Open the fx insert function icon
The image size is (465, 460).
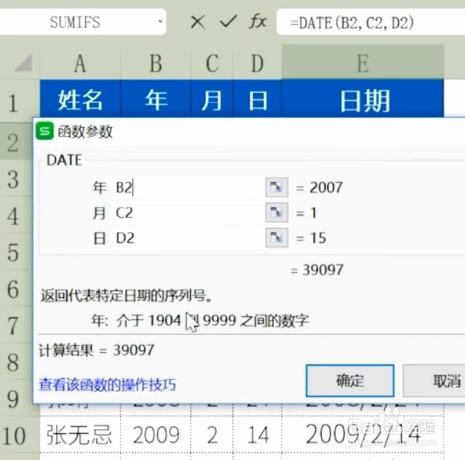tap(257, 22)
